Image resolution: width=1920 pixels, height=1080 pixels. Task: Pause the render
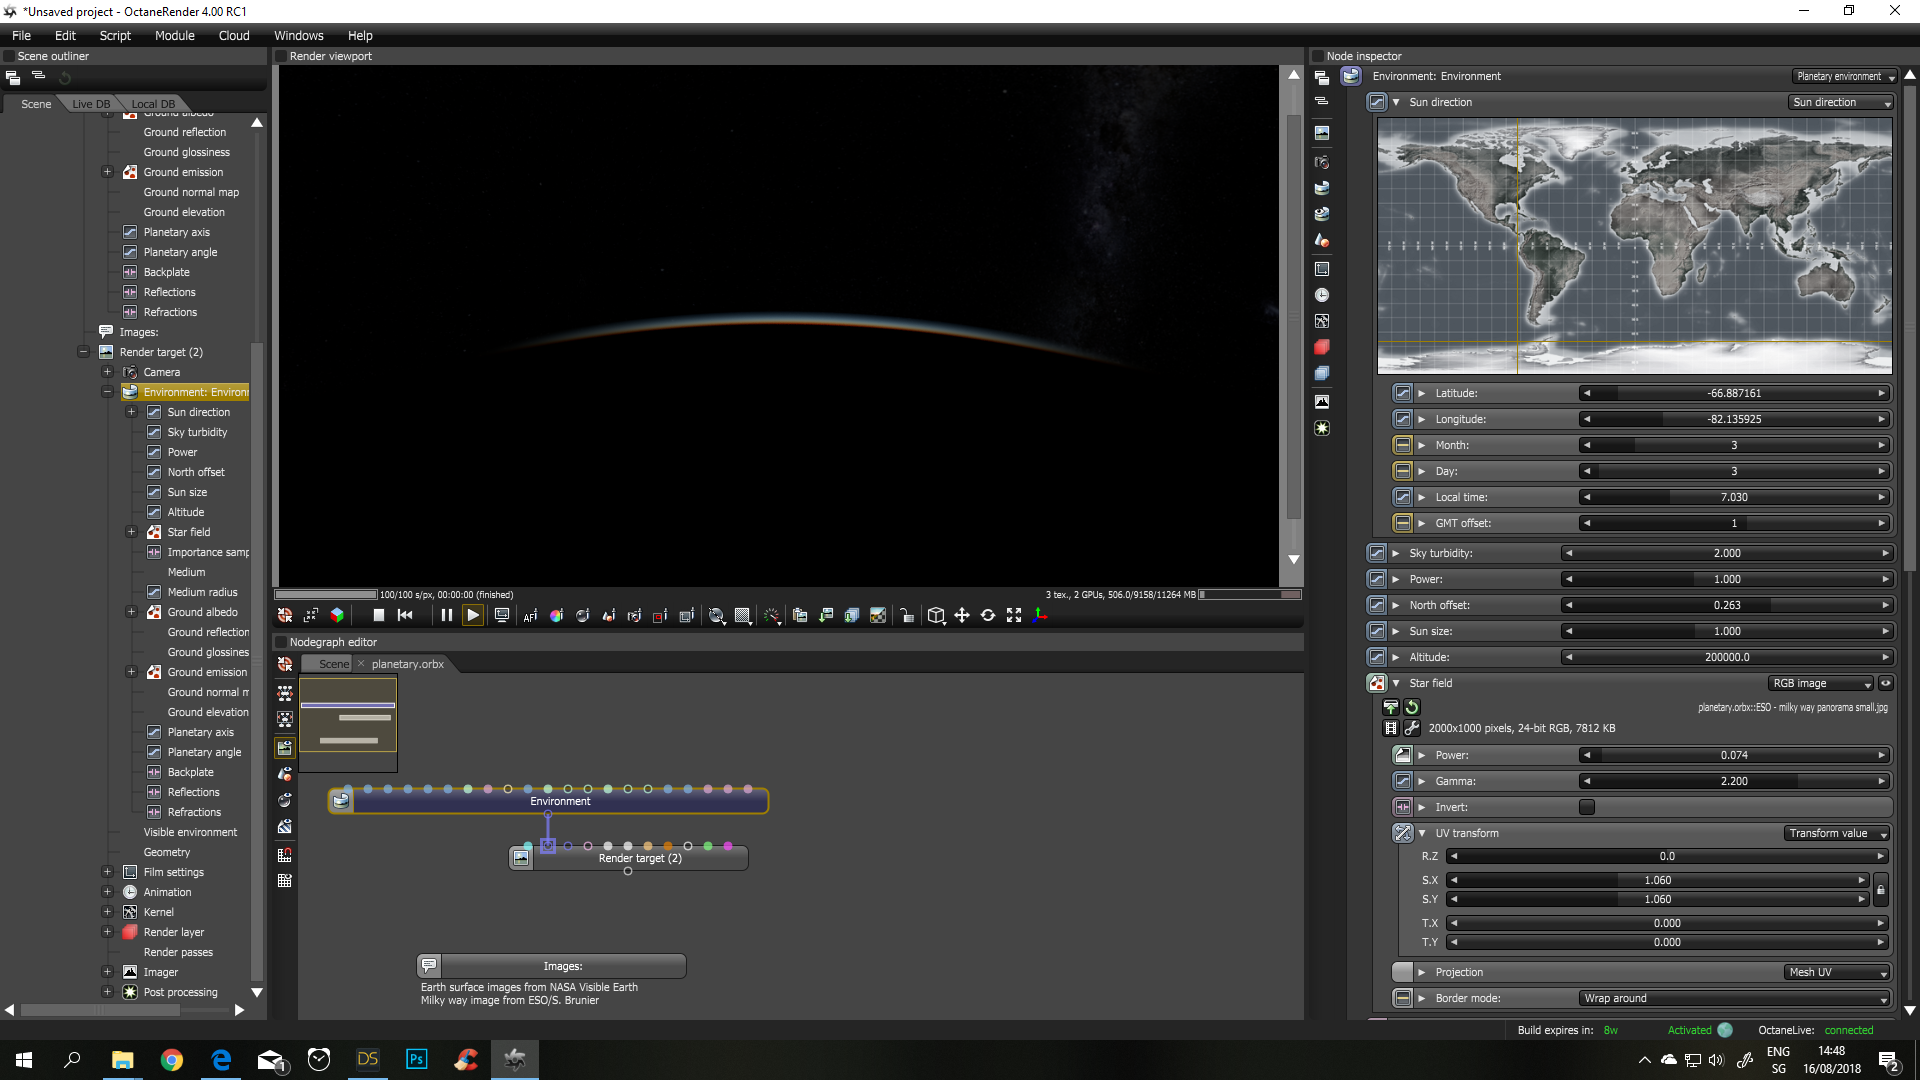[x=446, y=616]
